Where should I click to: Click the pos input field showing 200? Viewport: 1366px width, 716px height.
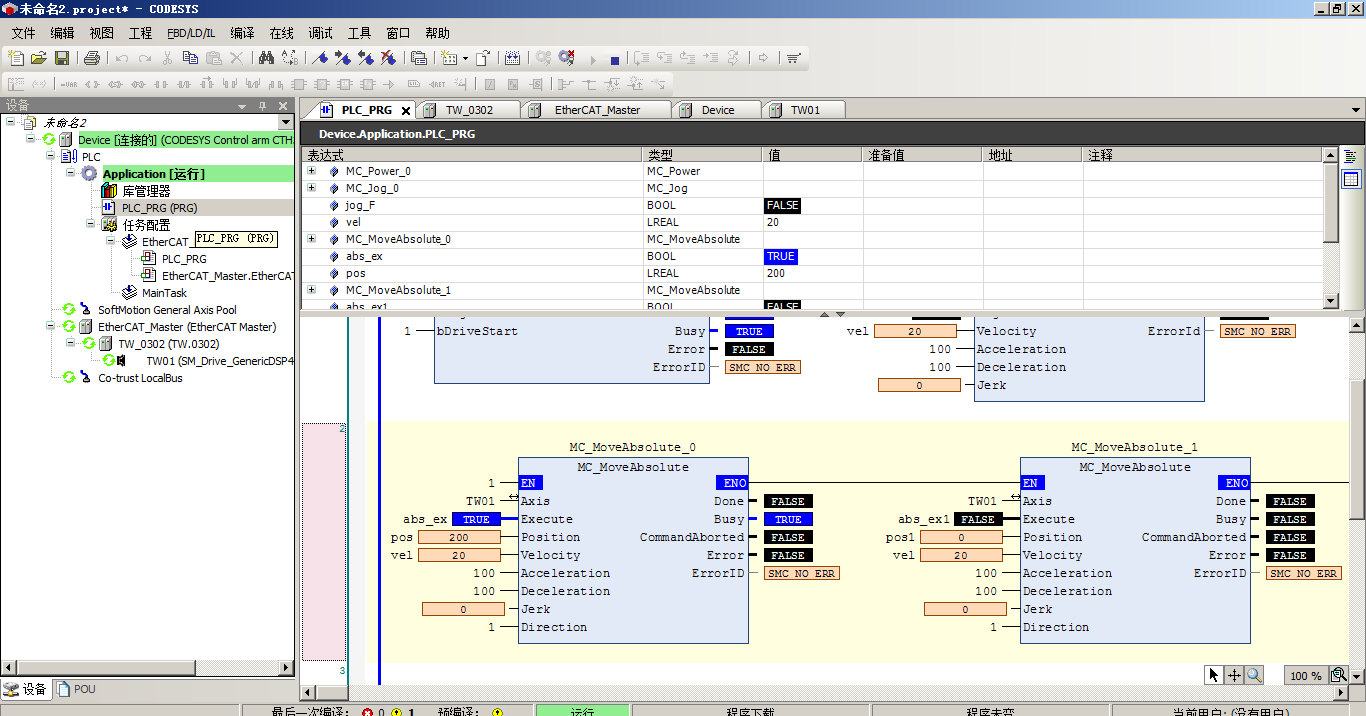point(459,537)
